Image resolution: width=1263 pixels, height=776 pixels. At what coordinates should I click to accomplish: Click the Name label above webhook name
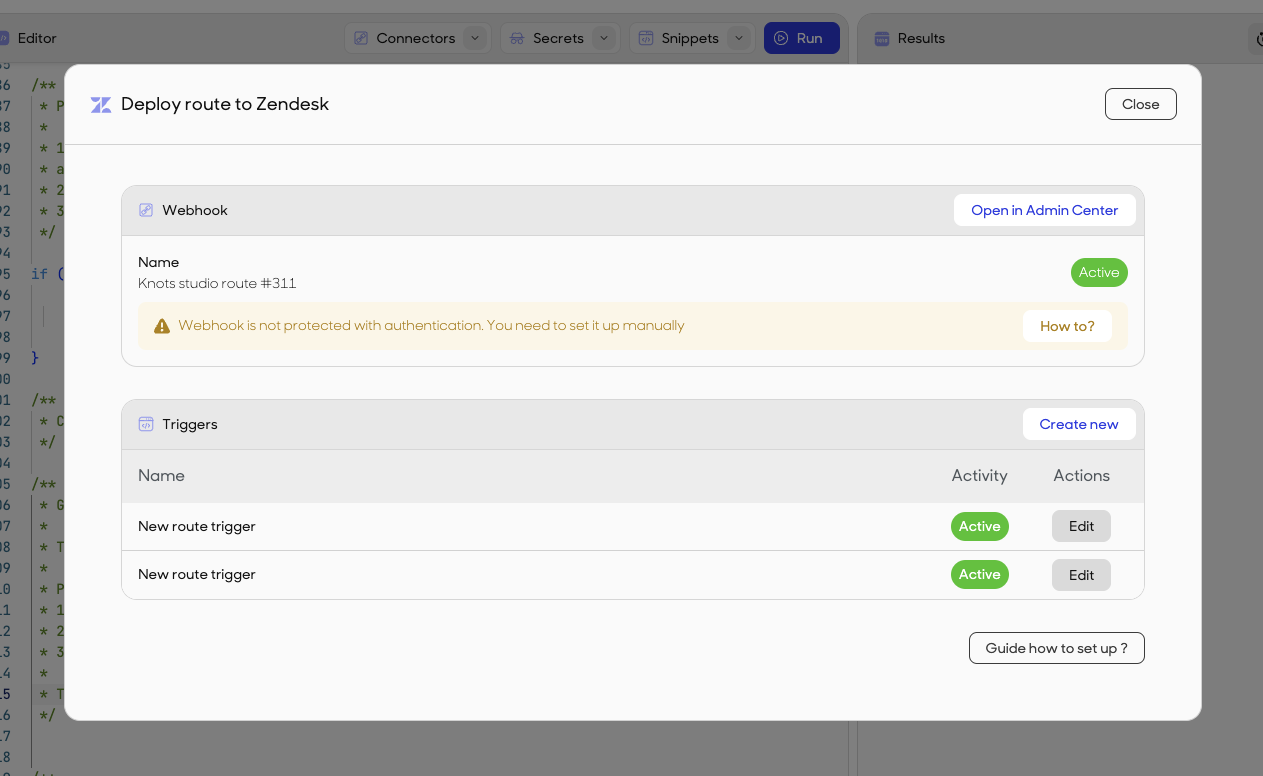[159, 262]
